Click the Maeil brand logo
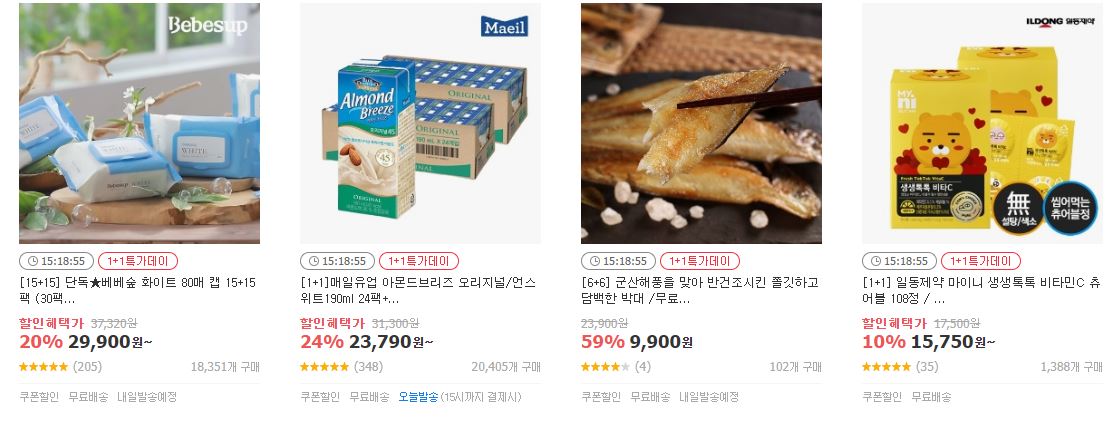1111x428 pixels. [504, 26]
